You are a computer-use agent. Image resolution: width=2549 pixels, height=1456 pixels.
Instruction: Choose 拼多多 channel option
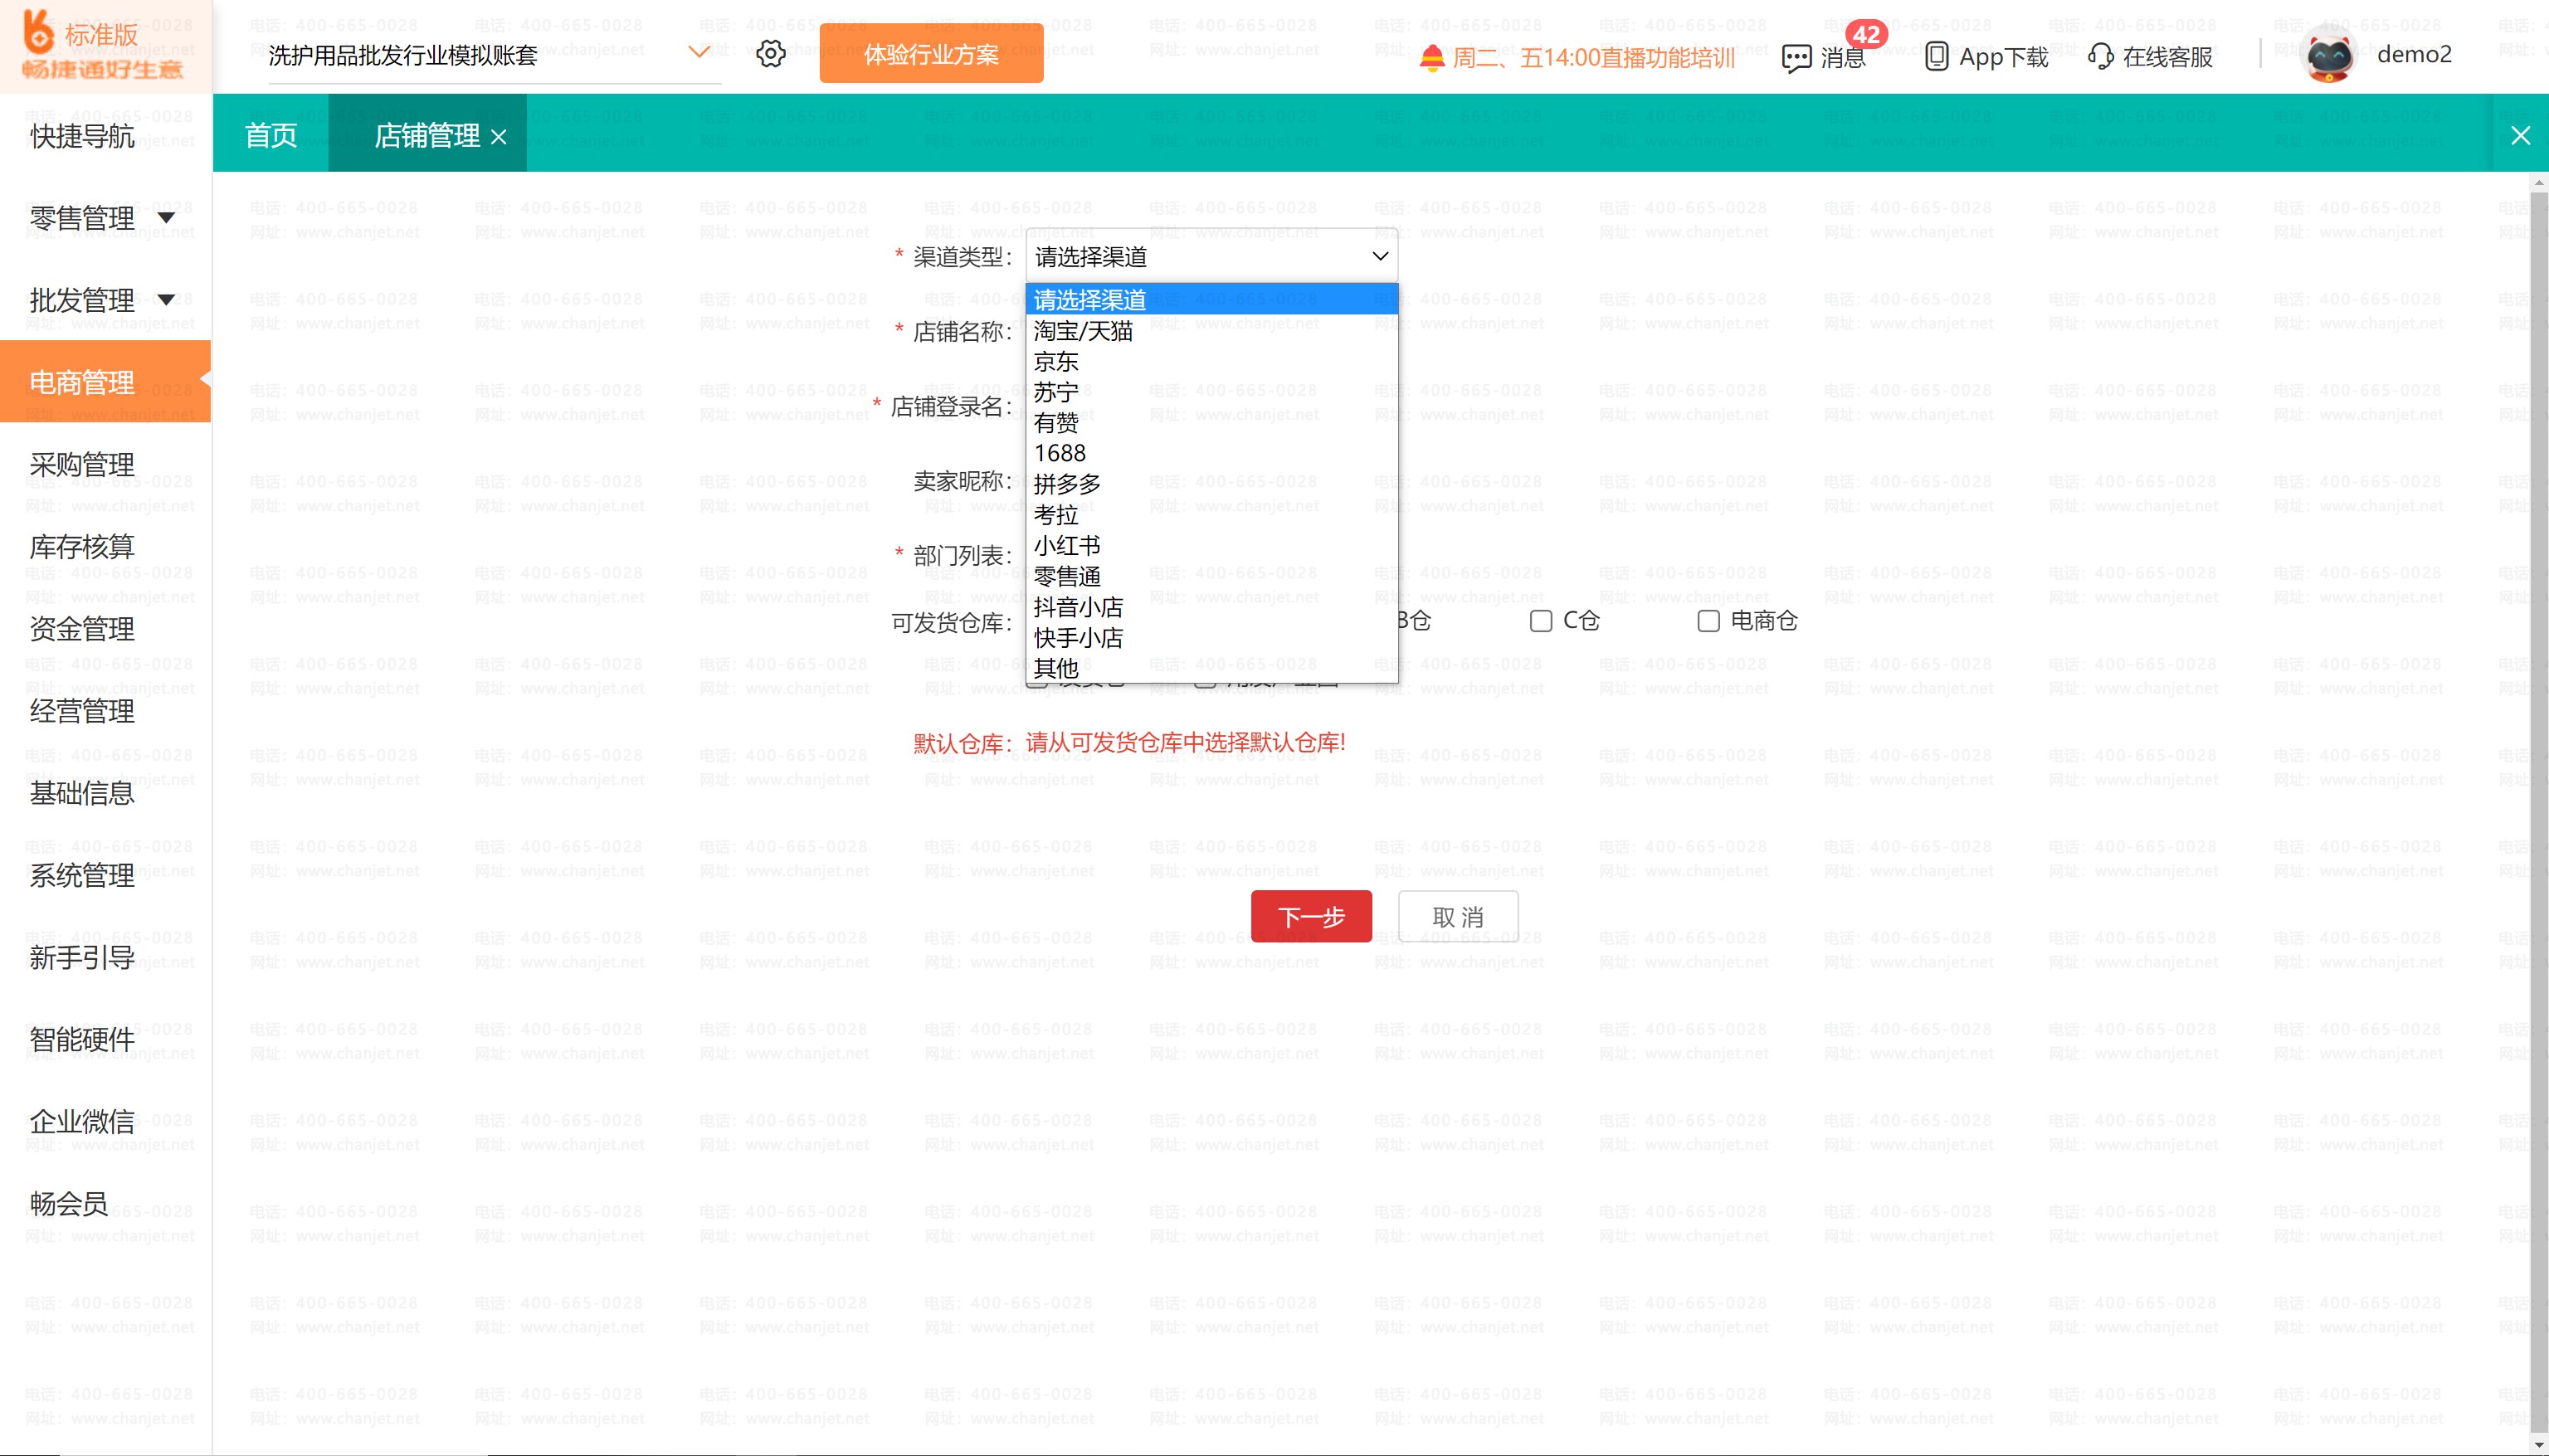(x=1067, y=484)
